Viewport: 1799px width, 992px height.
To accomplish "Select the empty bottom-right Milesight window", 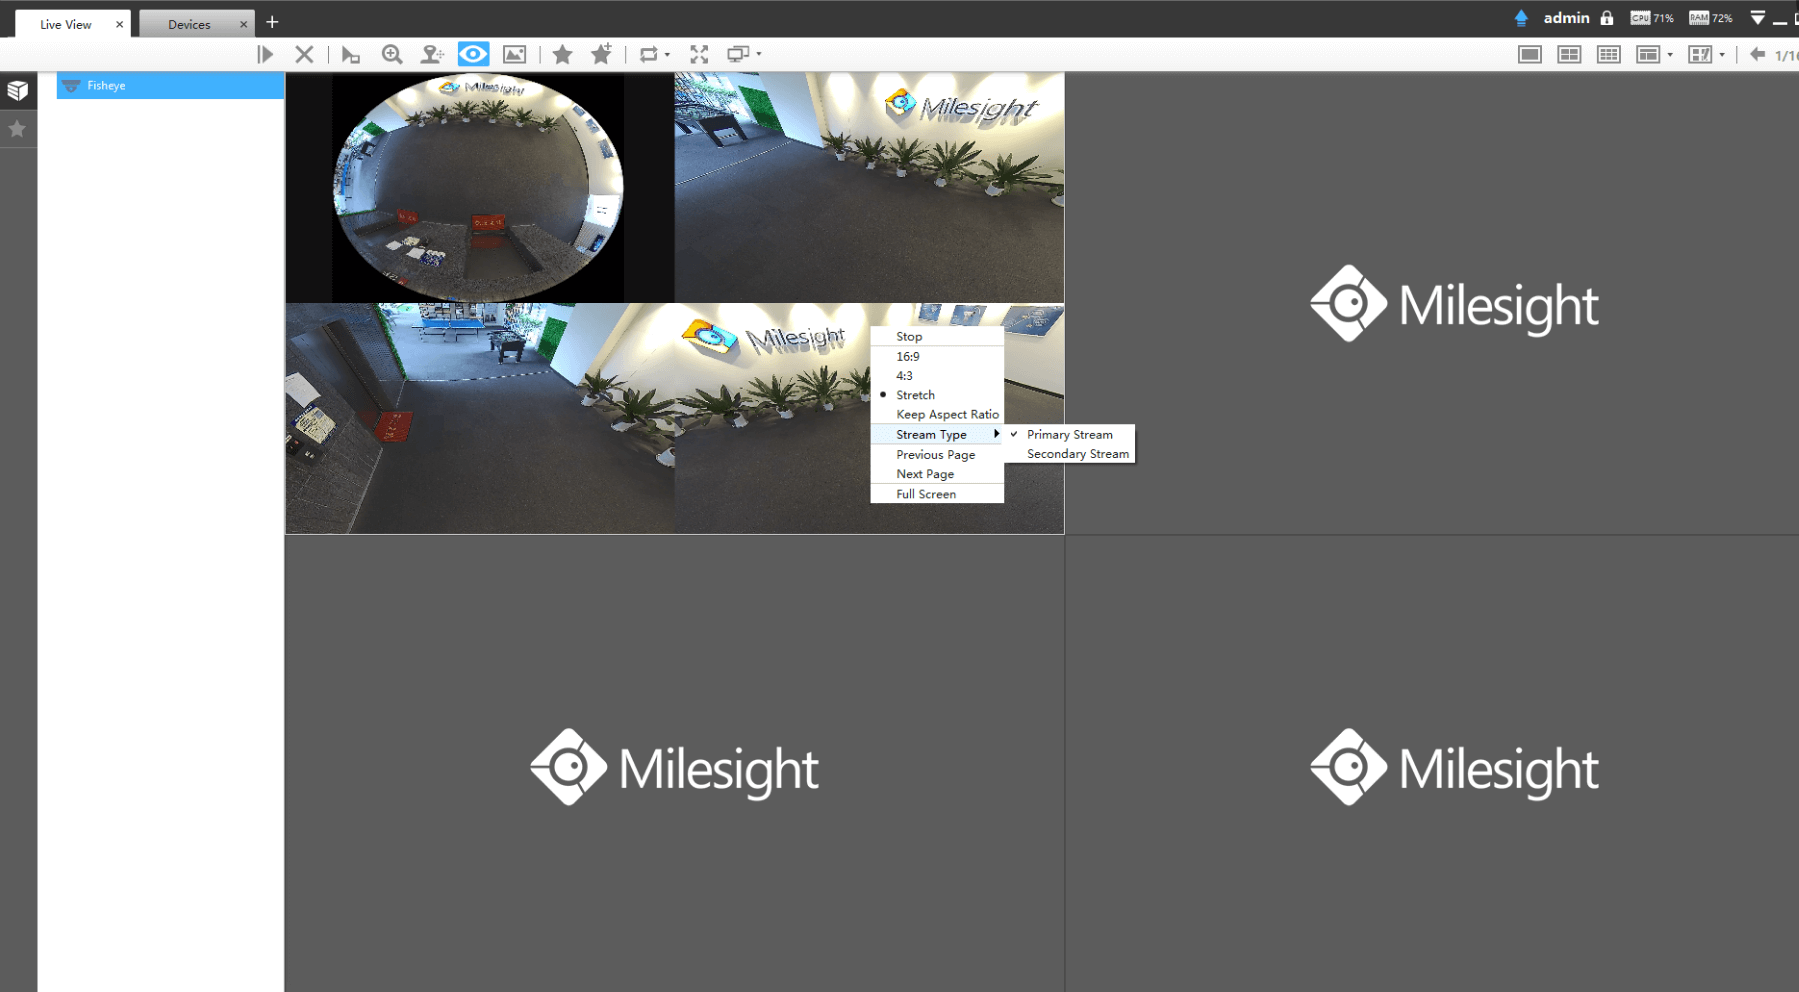I will [x=1432, y=764].
